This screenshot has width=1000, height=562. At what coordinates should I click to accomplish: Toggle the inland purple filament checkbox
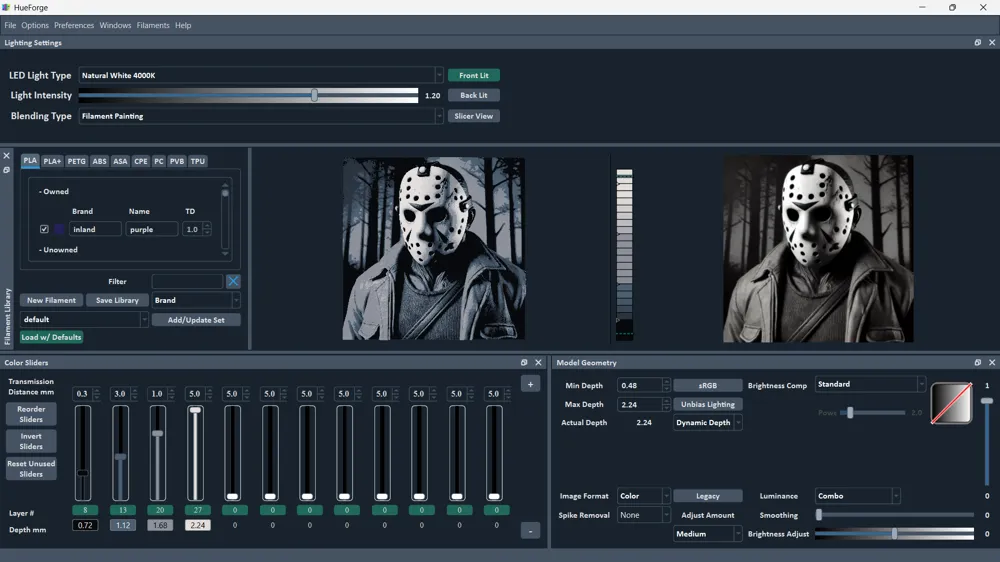click(x=44, y=229)
